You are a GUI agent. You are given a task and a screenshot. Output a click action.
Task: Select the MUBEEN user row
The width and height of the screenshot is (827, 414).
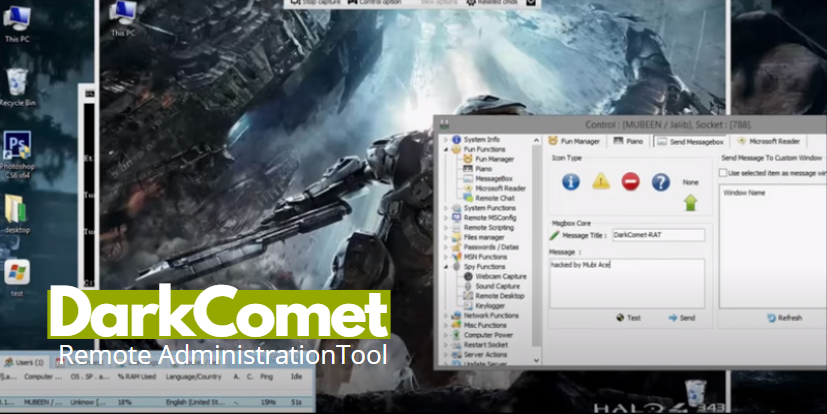pos(157,402)
